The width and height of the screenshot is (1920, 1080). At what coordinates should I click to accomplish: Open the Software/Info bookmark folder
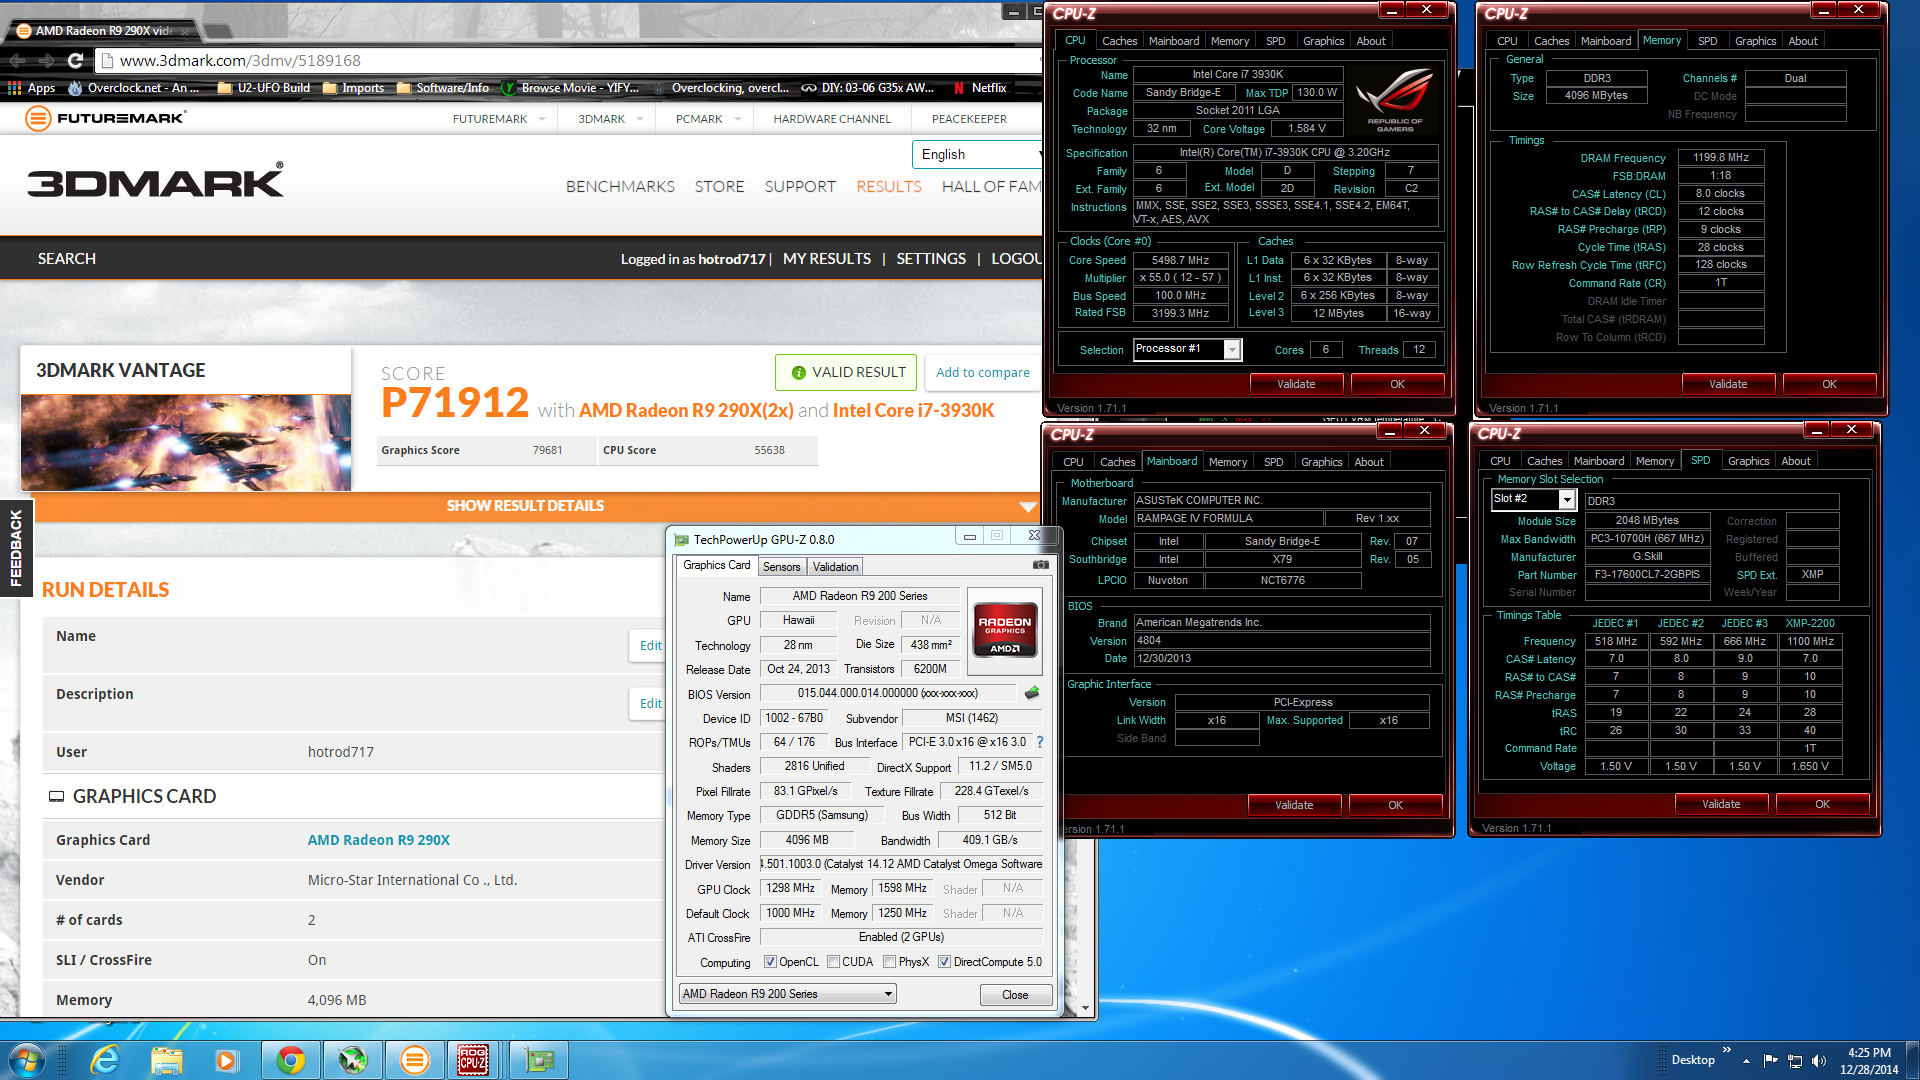pos(443,88)
